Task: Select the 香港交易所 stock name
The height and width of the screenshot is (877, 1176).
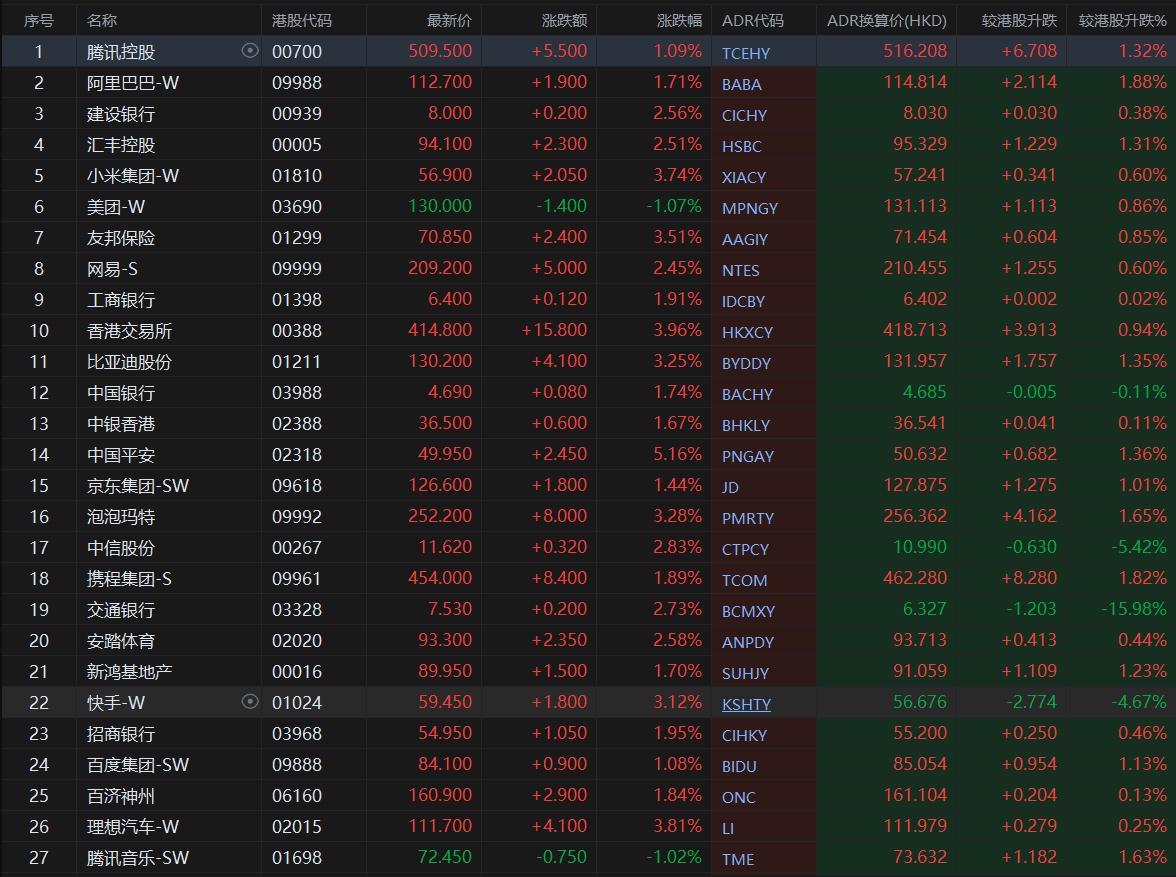Action: point(129,331)
